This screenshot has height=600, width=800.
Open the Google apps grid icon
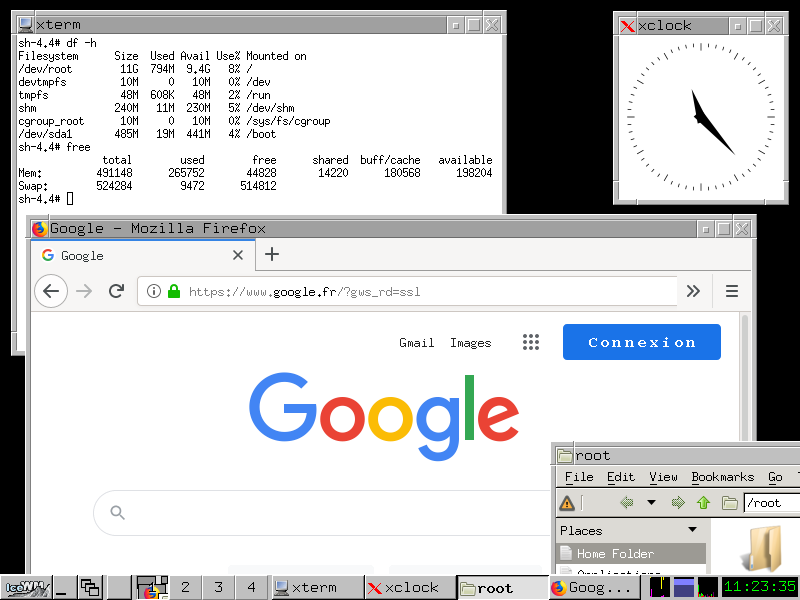tap(531, 341)
